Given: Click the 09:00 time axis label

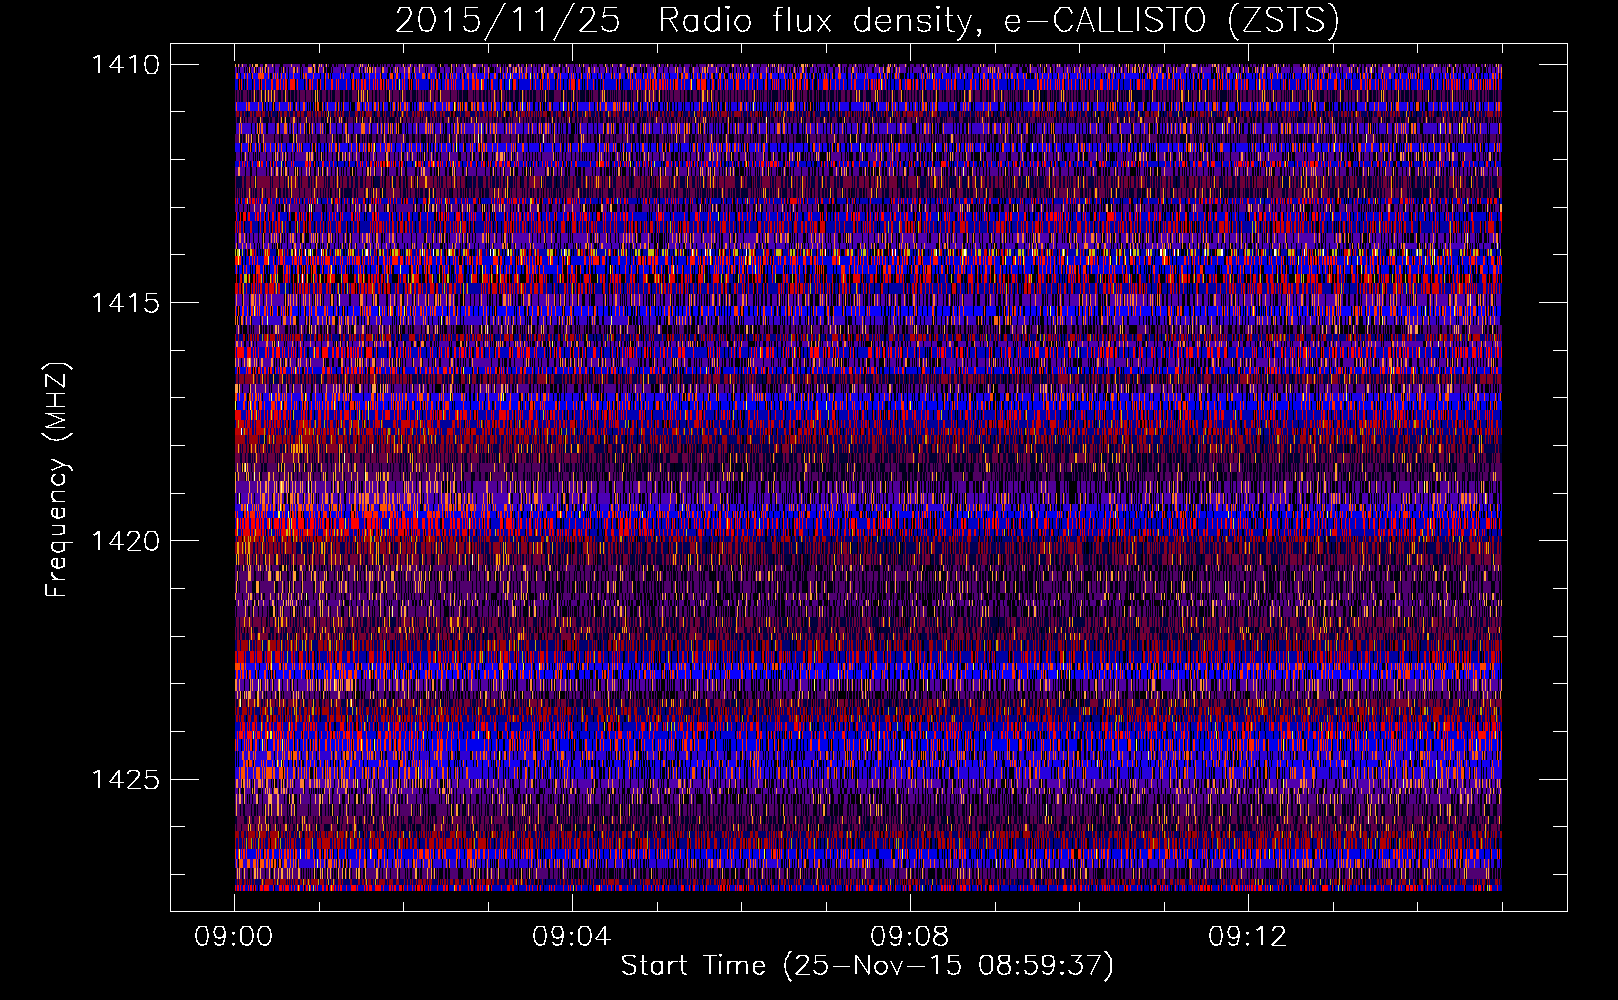Looking at the screenshot, I should coord(234,937).
